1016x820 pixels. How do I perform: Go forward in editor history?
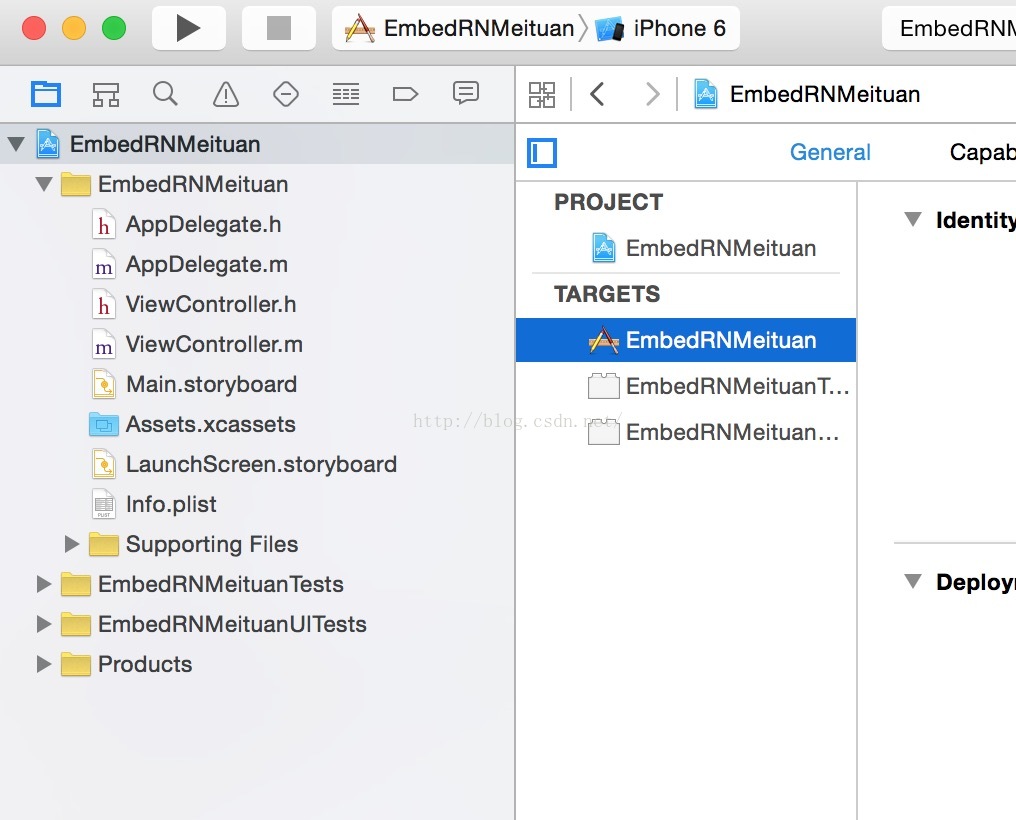click(652, 95)
